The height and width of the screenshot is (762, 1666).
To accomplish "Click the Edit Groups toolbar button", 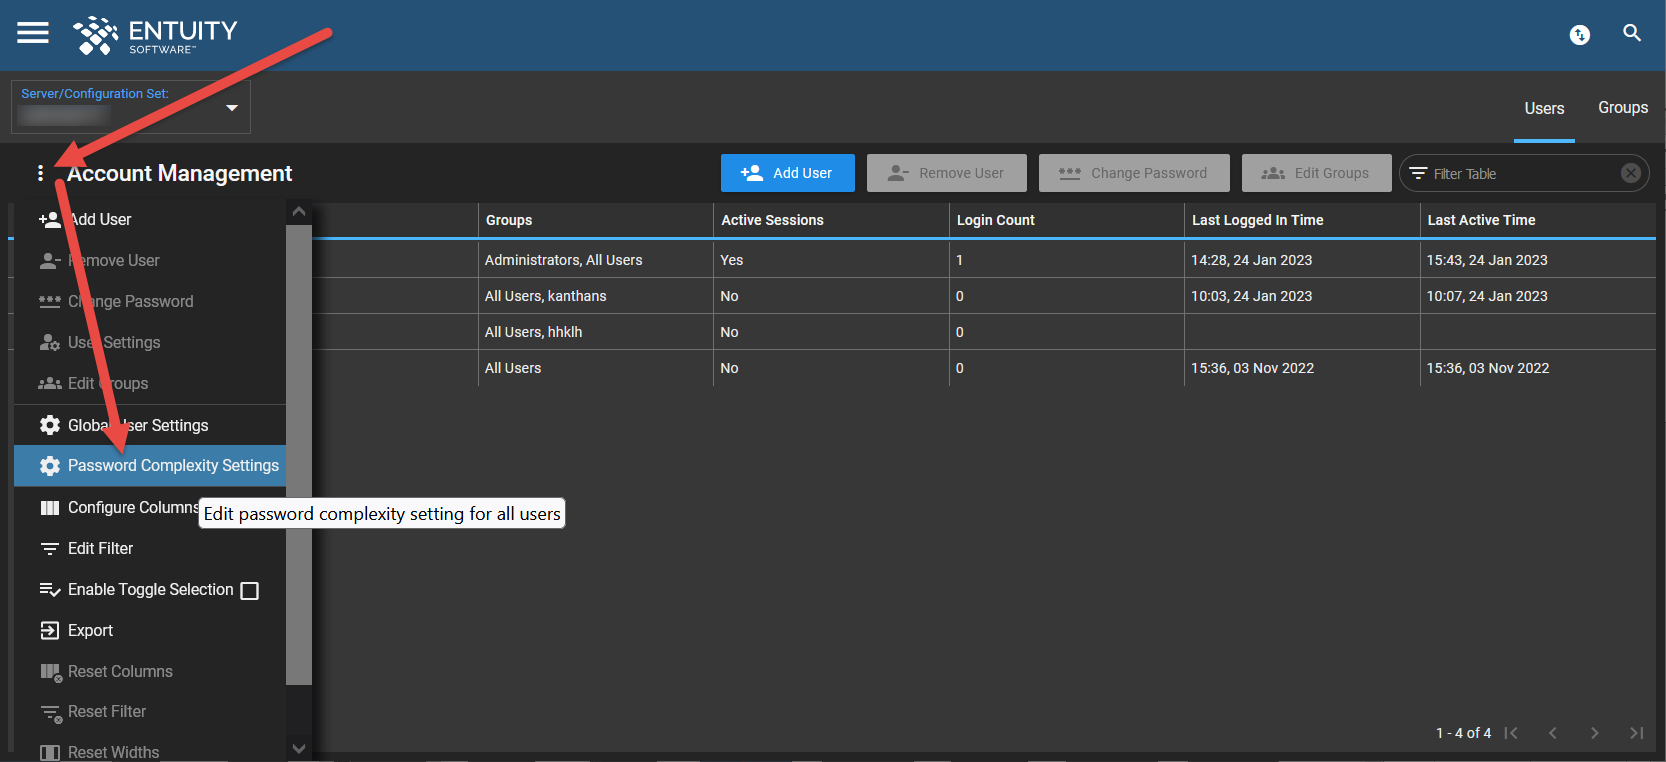I will [1316, 173].
